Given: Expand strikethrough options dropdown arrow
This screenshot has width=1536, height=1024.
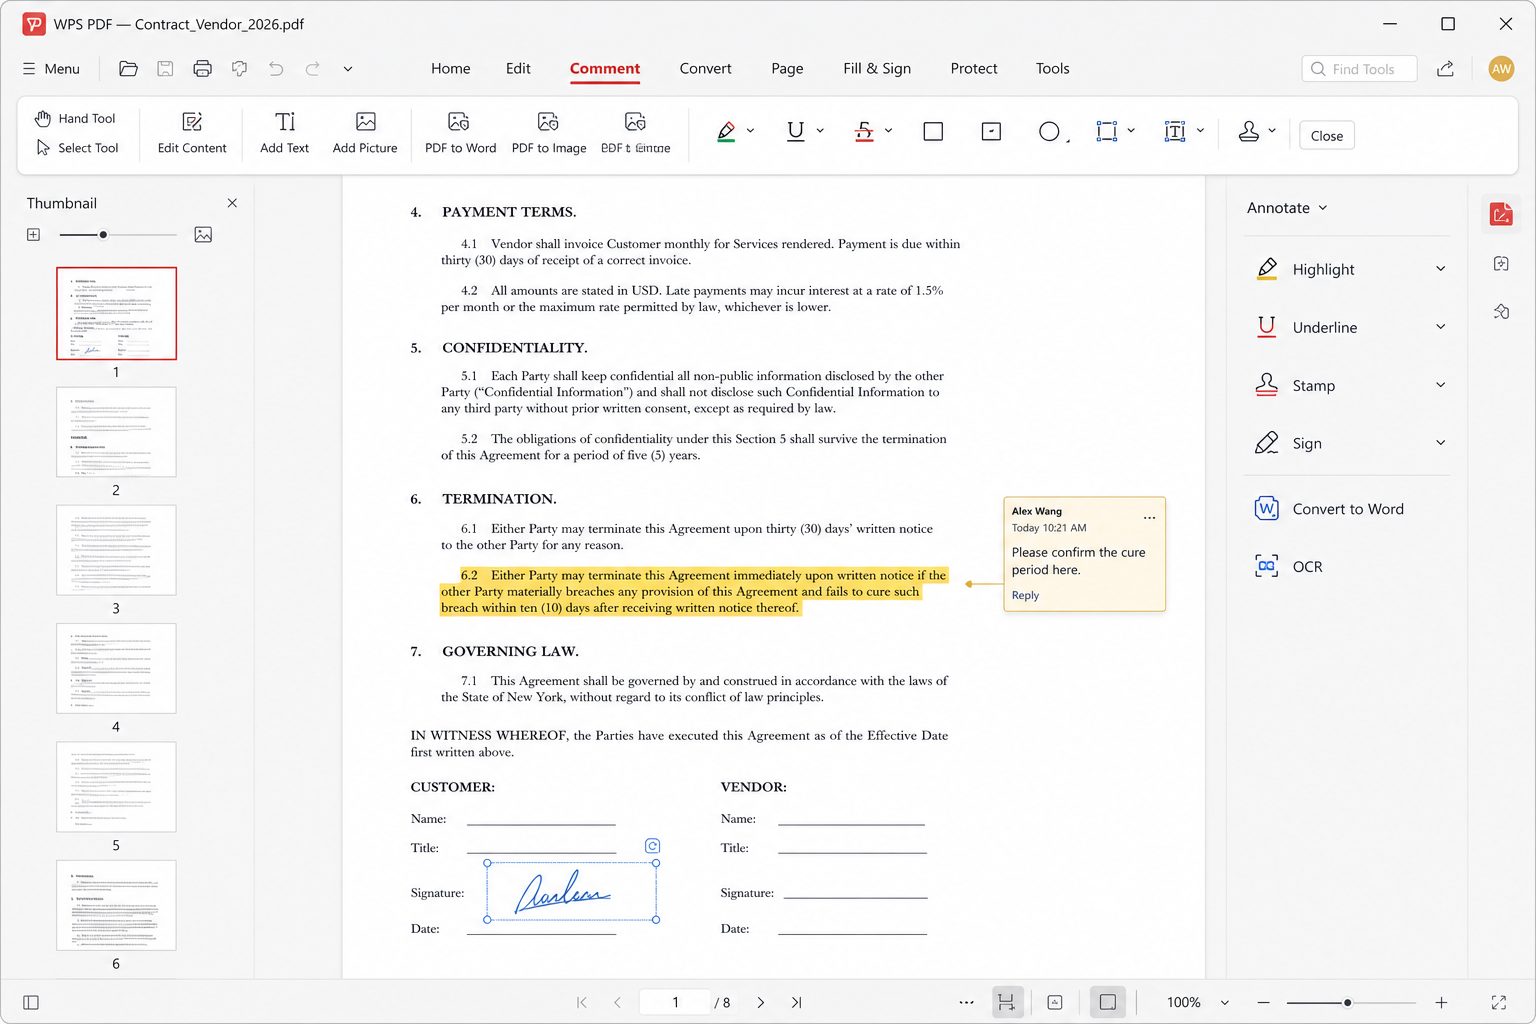Looking at the screenshot, I should (888, 131).
